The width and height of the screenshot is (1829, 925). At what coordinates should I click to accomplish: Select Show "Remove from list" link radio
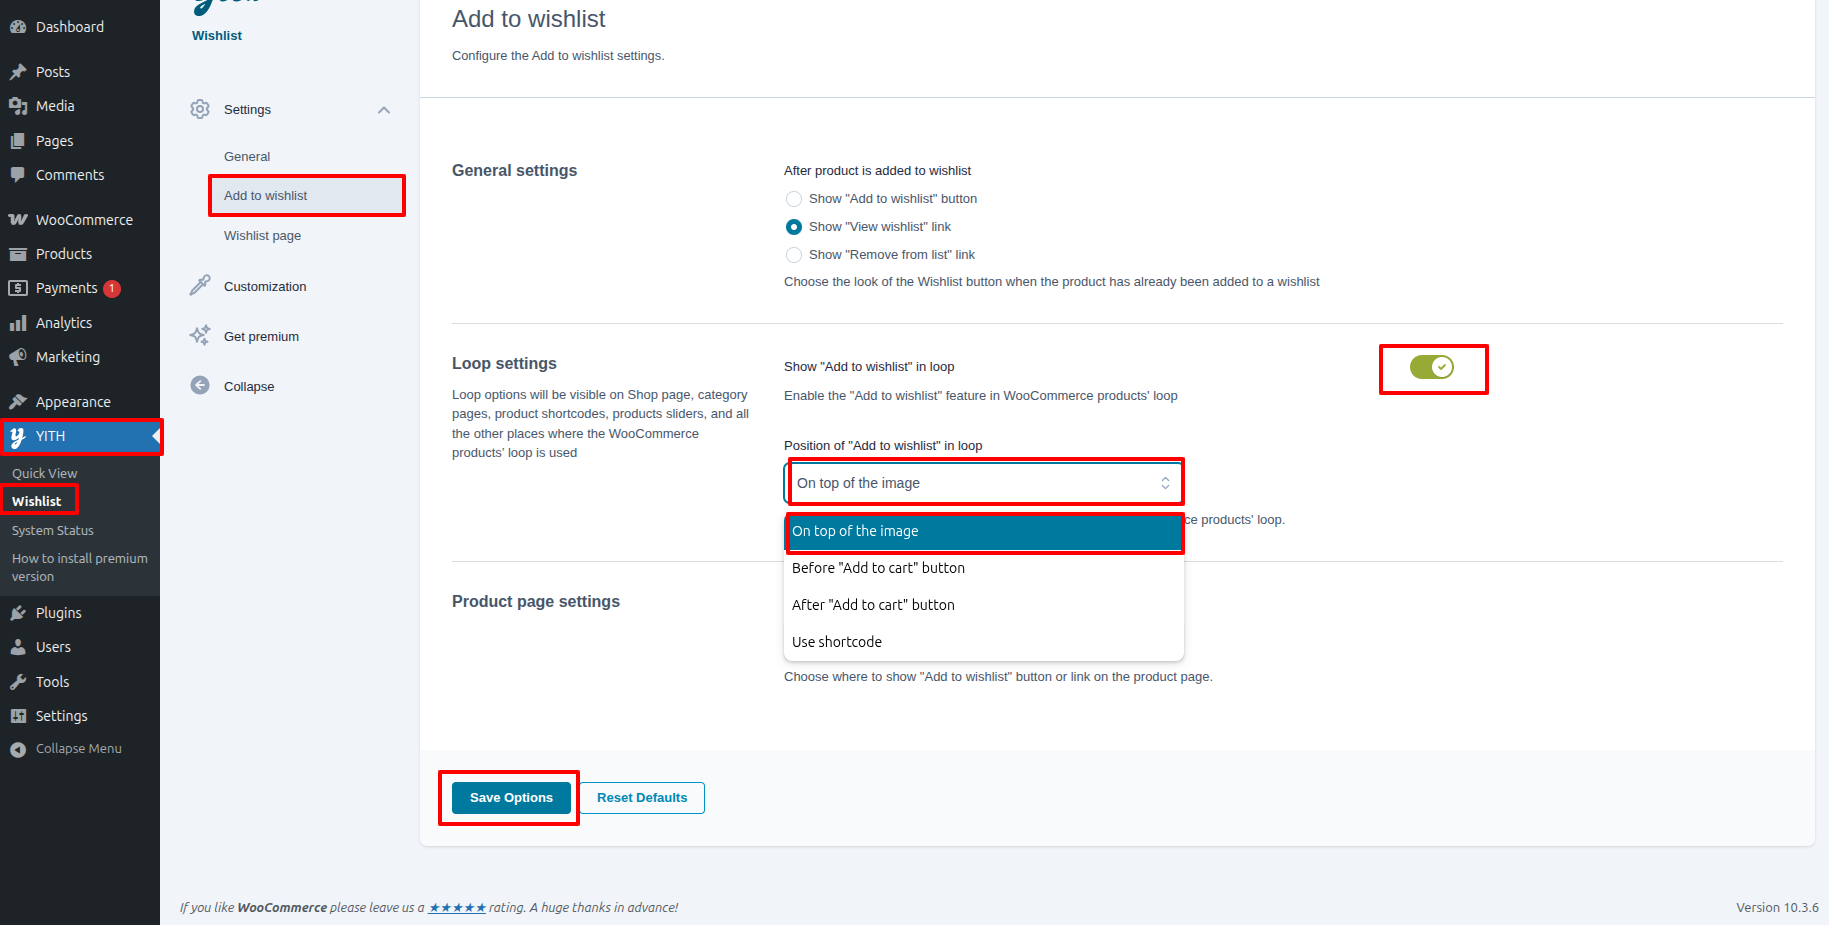[794, 255]
